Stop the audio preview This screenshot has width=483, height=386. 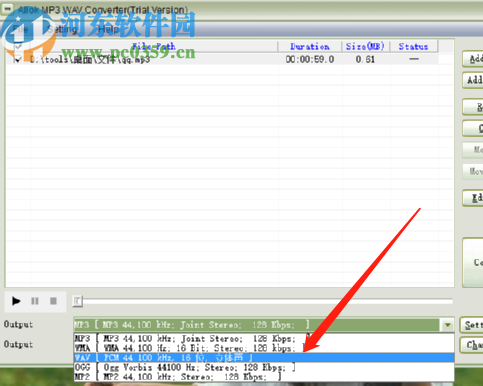(x=53, y=301)
